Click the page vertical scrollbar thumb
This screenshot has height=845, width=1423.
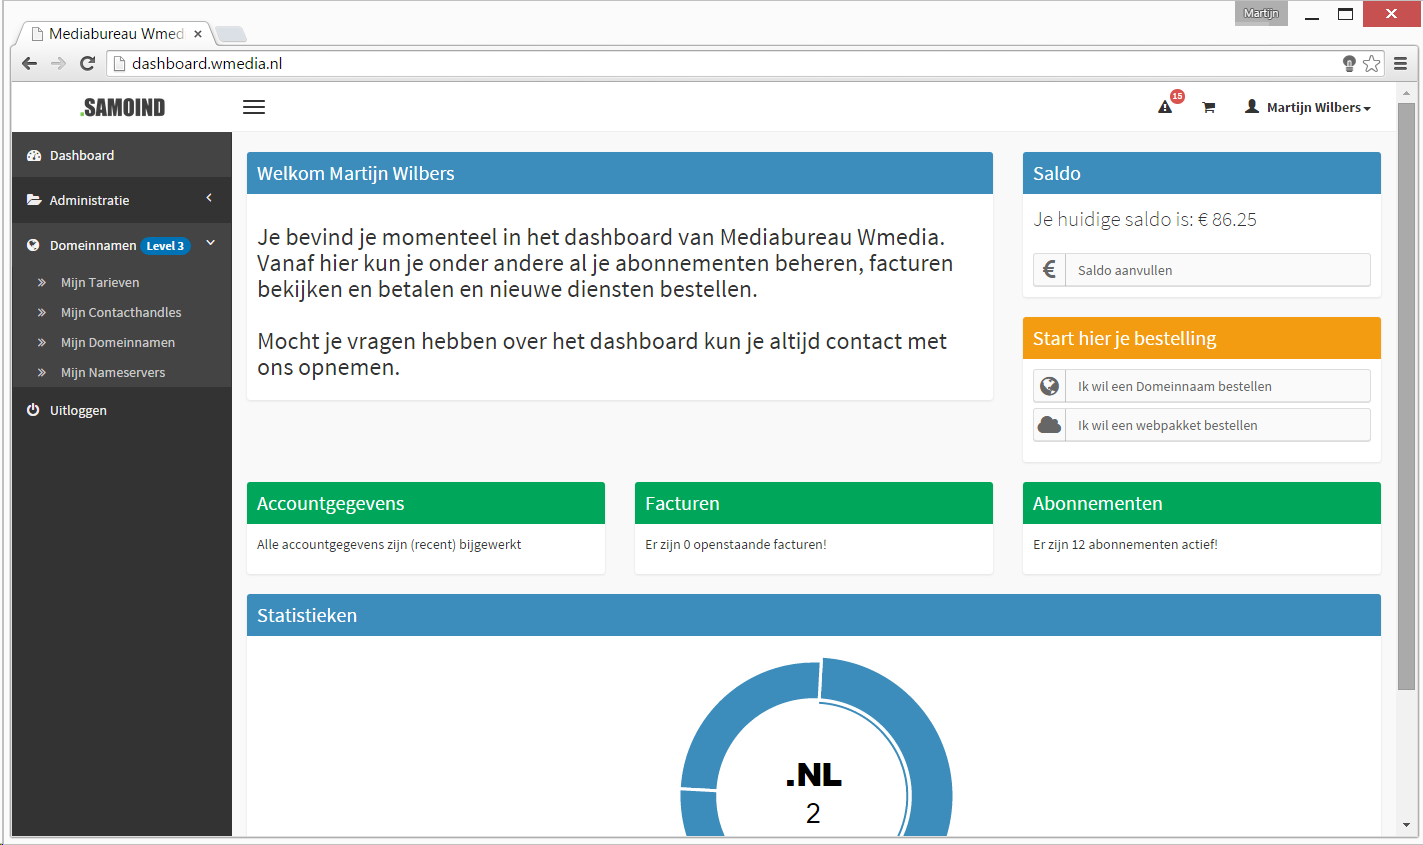tap(1406, 395)
